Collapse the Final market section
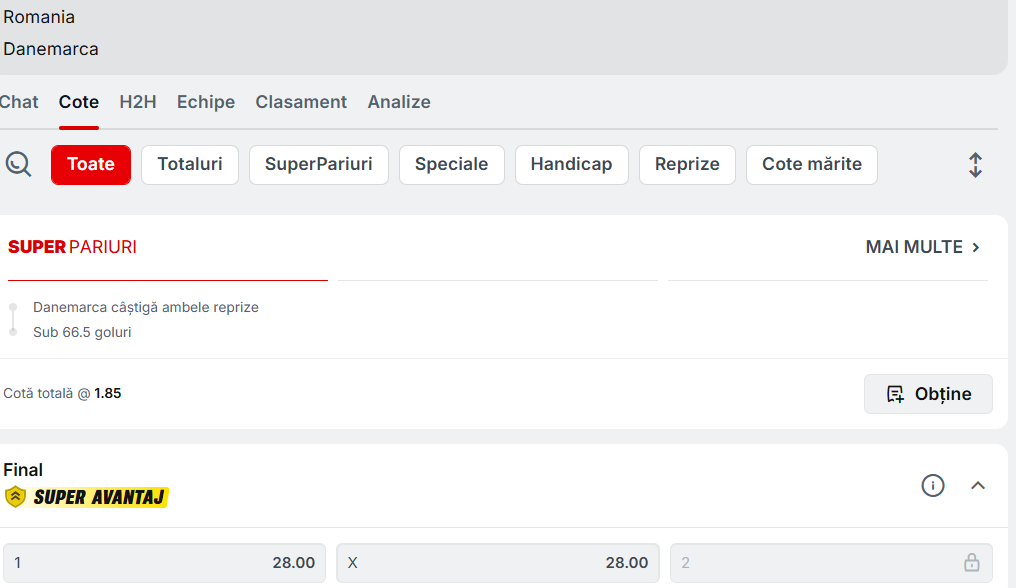1016x588 pixels. tap(978, 486)
